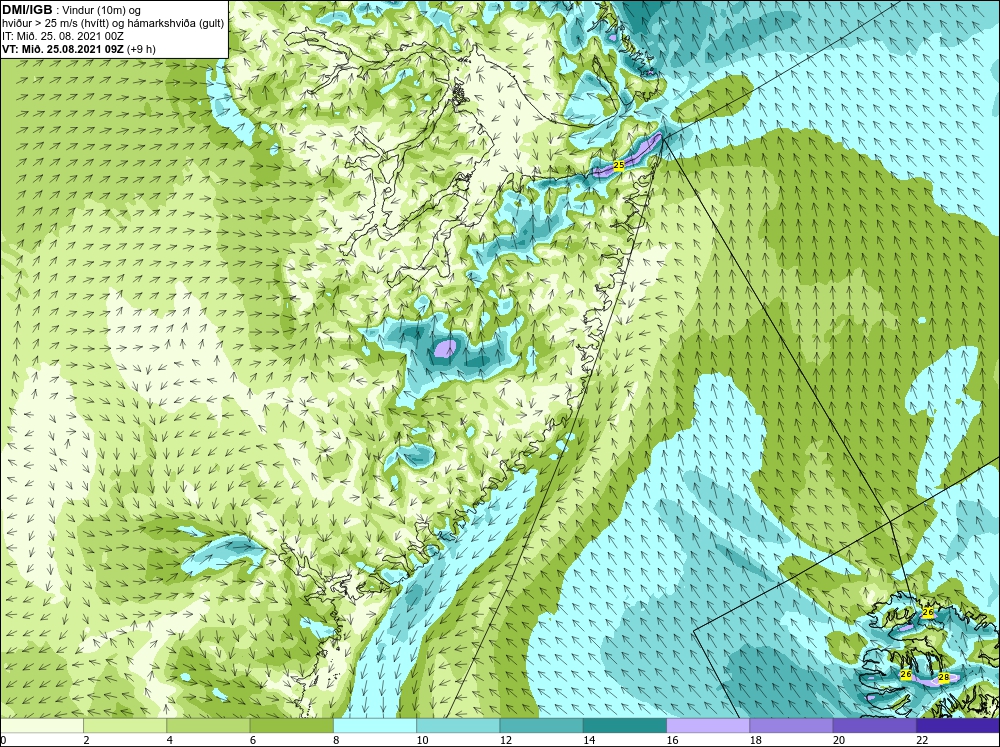The height and width of the screenshot is (747, 1000).
Task: Click scale value "12" on the color bar
Action: (x=506, y=740)
